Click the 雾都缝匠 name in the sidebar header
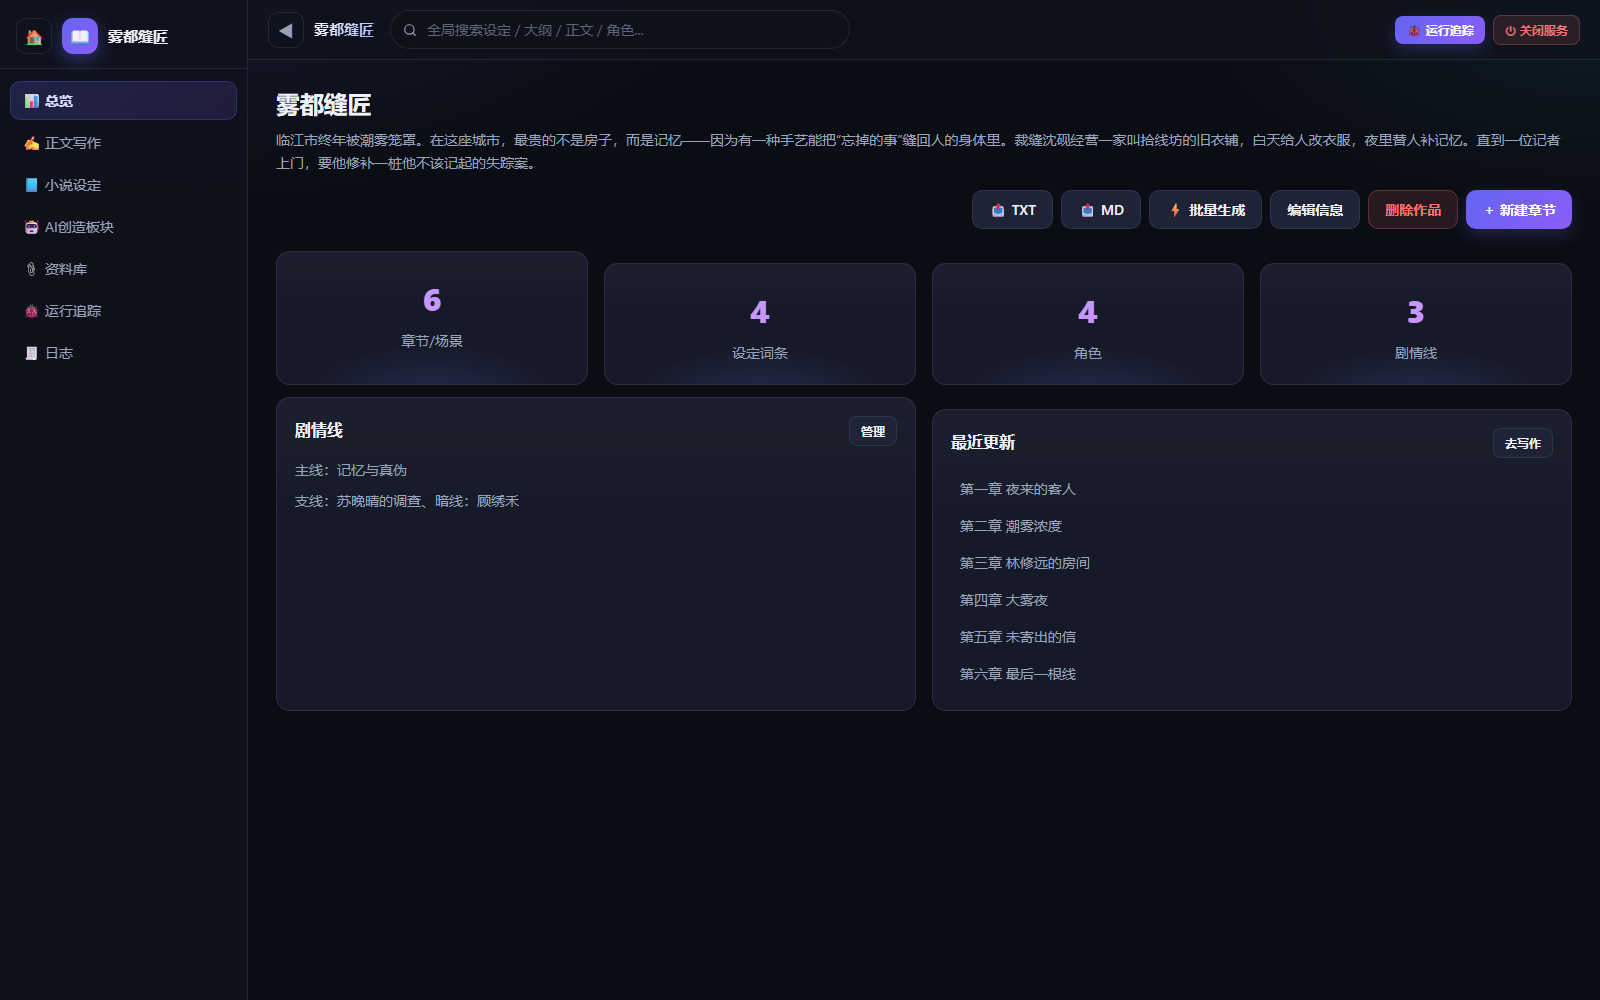Screen dimensions: 1600x1000 click(138, 37)
